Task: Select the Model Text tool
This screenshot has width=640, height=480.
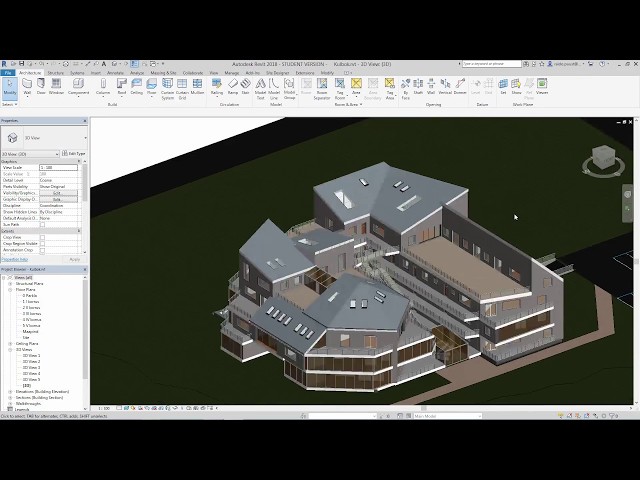Action: pos(260,89)
